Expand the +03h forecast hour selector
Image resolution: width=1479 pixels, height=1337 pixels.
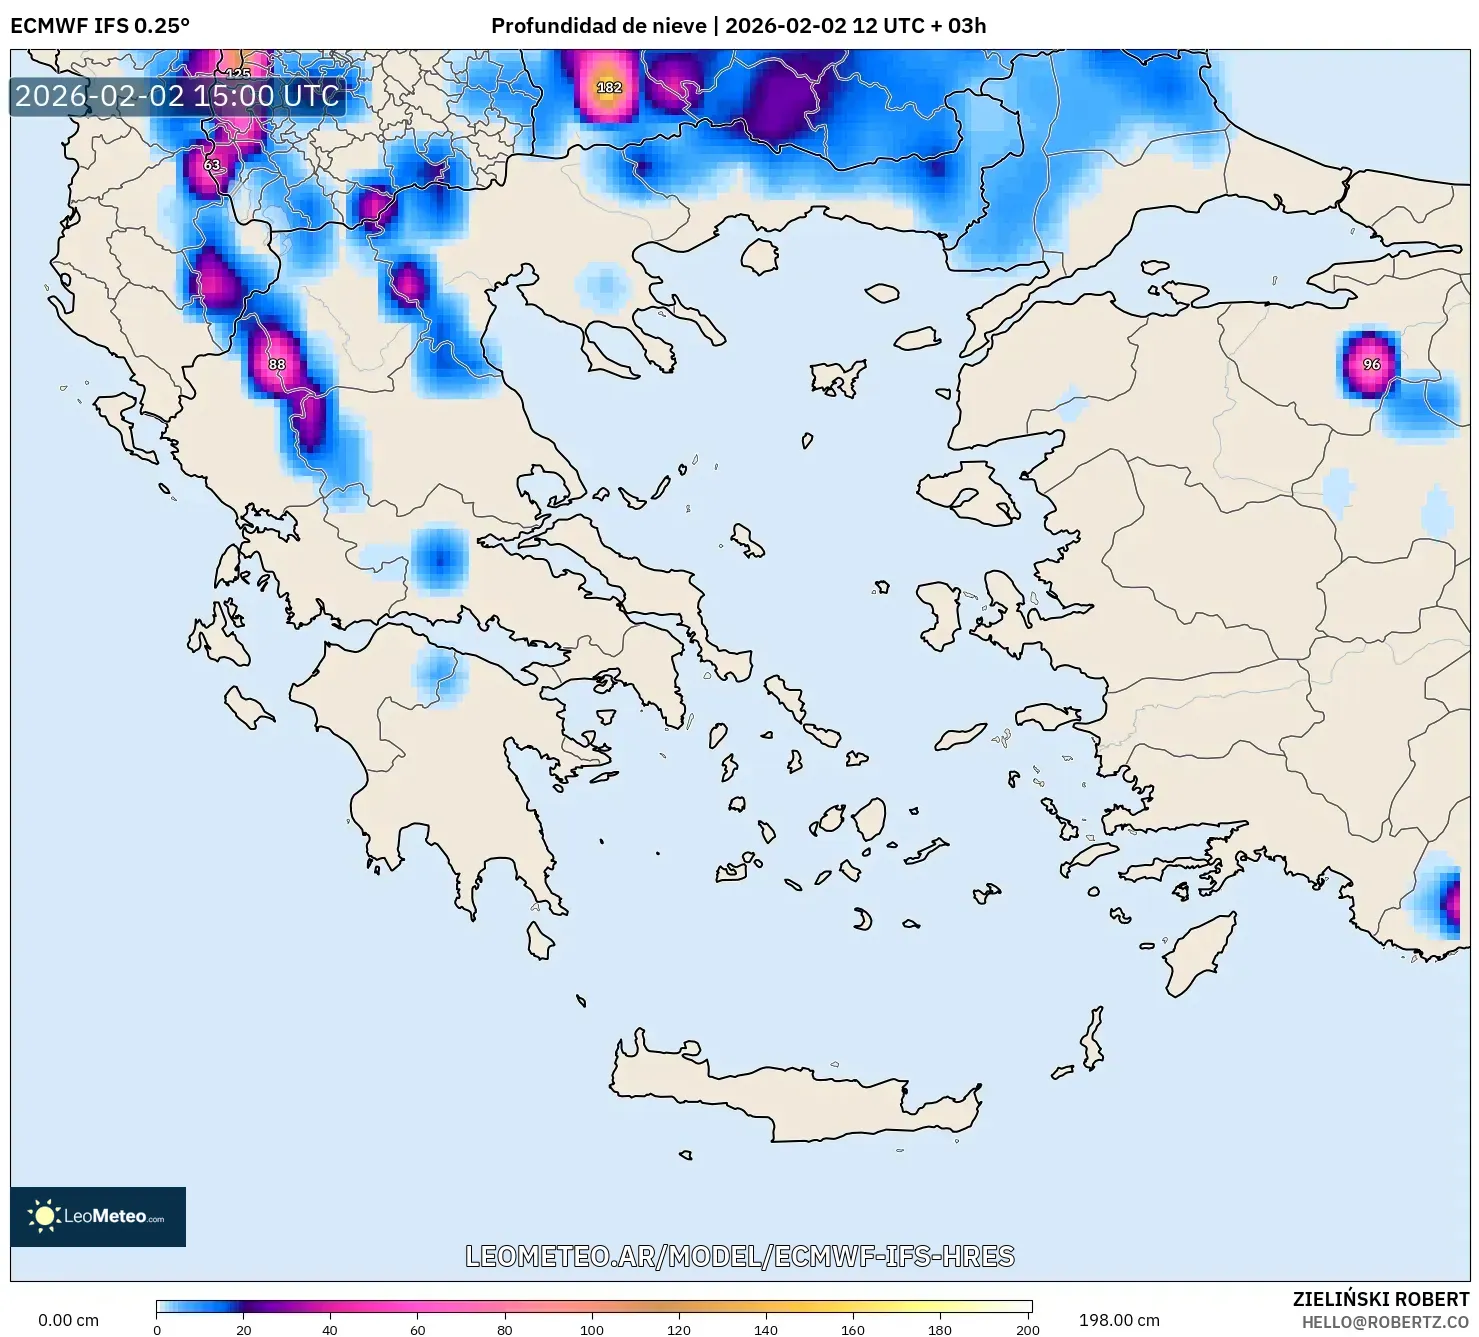tap(963, 27)
